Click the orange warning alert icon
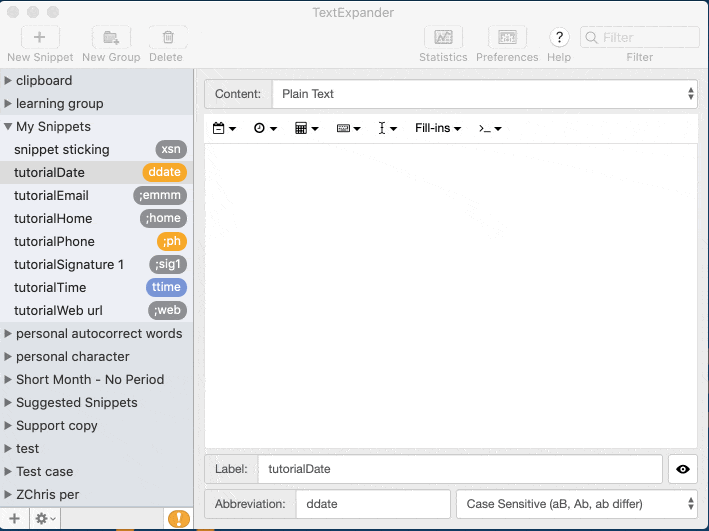The height and width of the screenshot is (531, 709). tap(179, 519)
